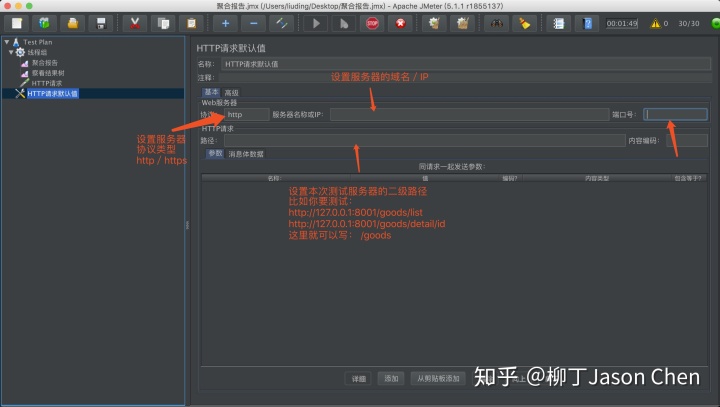Click the yellow warning log icon
Viewport: 720px width, 407px height.
655,23
